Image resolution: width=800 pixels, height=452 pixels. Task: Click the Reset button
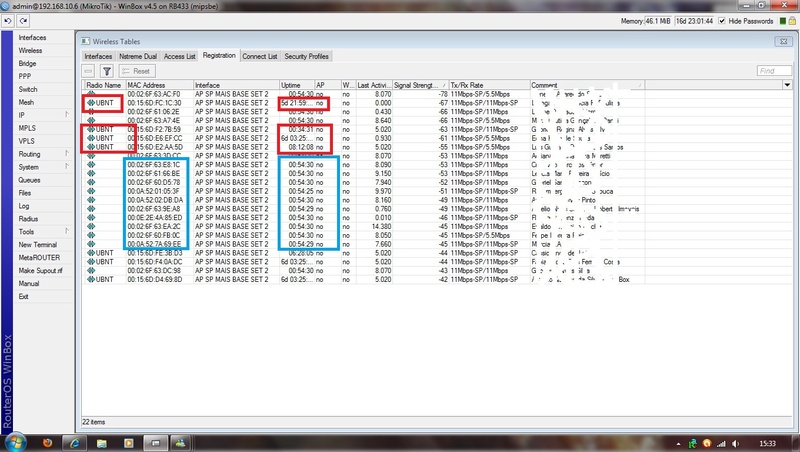click(x=137, y=71)
